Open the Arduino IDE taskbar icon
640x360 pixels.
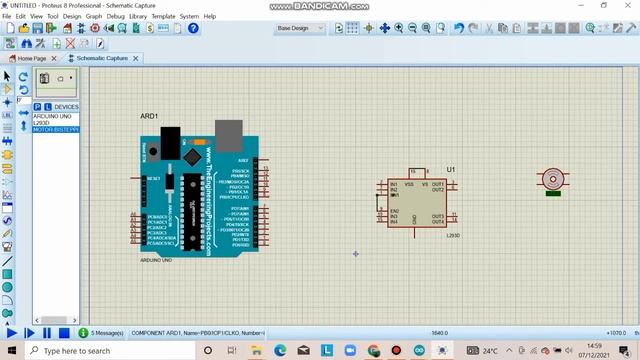[419, 350]
